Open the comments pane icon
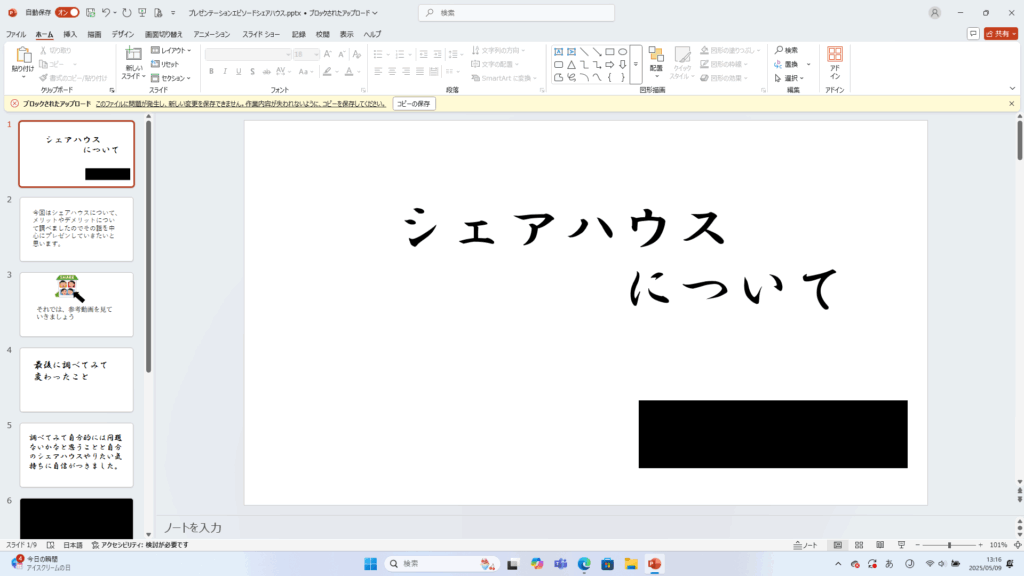This screenshot has height=576, width=1024. point(973,33)
